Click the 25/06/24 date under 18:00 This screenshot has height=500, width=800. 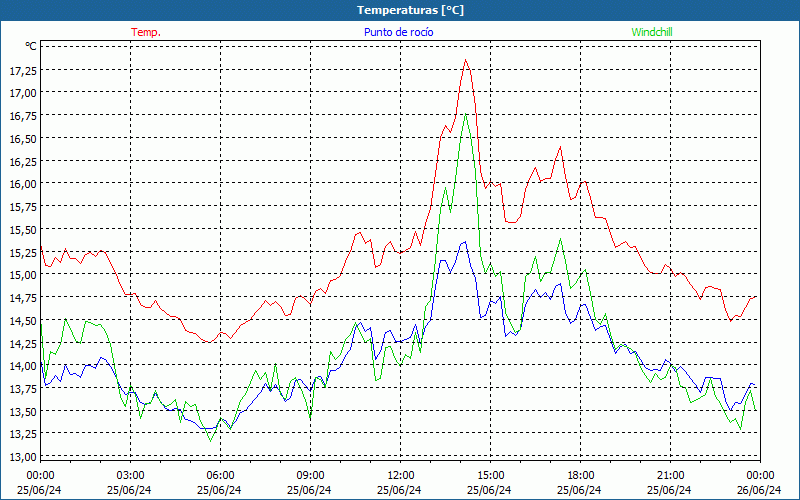(580, 490)
